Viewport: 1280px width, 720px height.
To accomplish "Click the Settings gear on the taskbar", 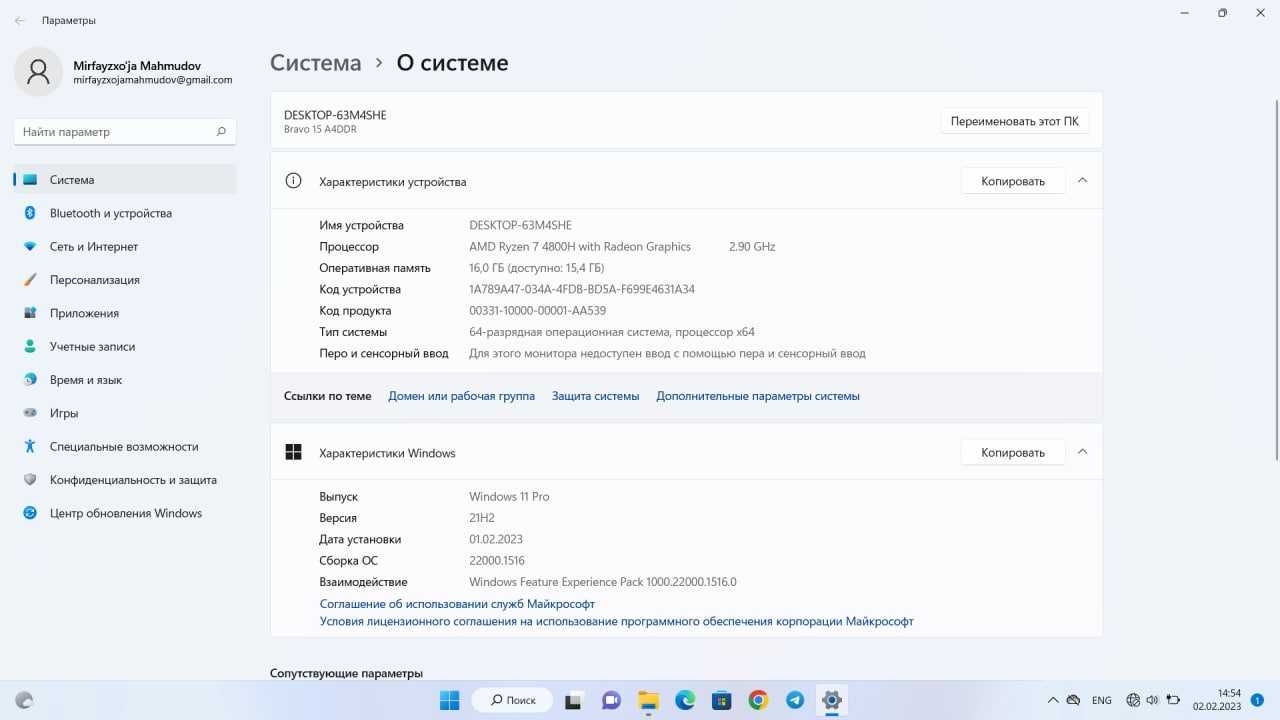I will pyautogui.click(x=831, y=700).
